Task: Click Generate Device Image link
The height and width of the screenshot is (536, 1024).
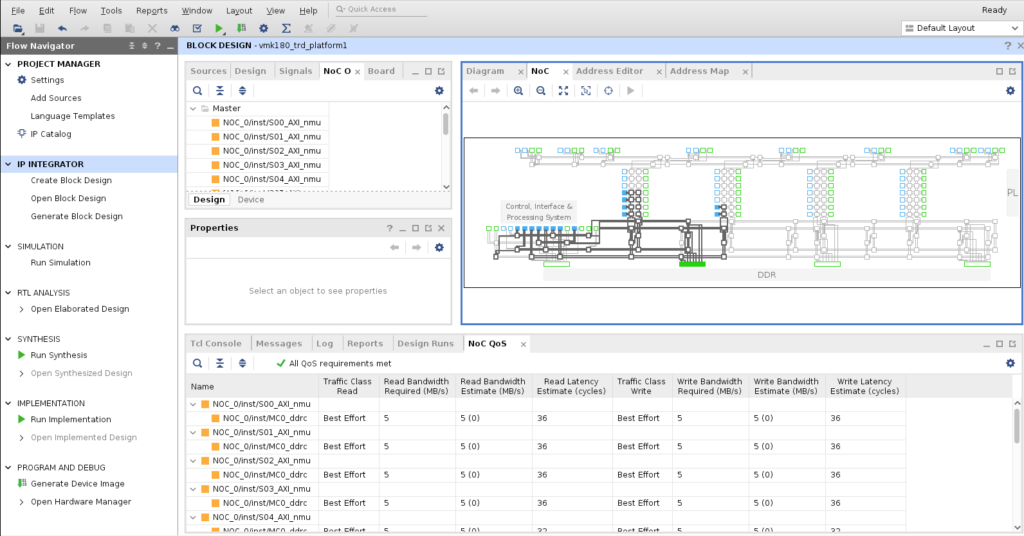Action: [77, 484]
